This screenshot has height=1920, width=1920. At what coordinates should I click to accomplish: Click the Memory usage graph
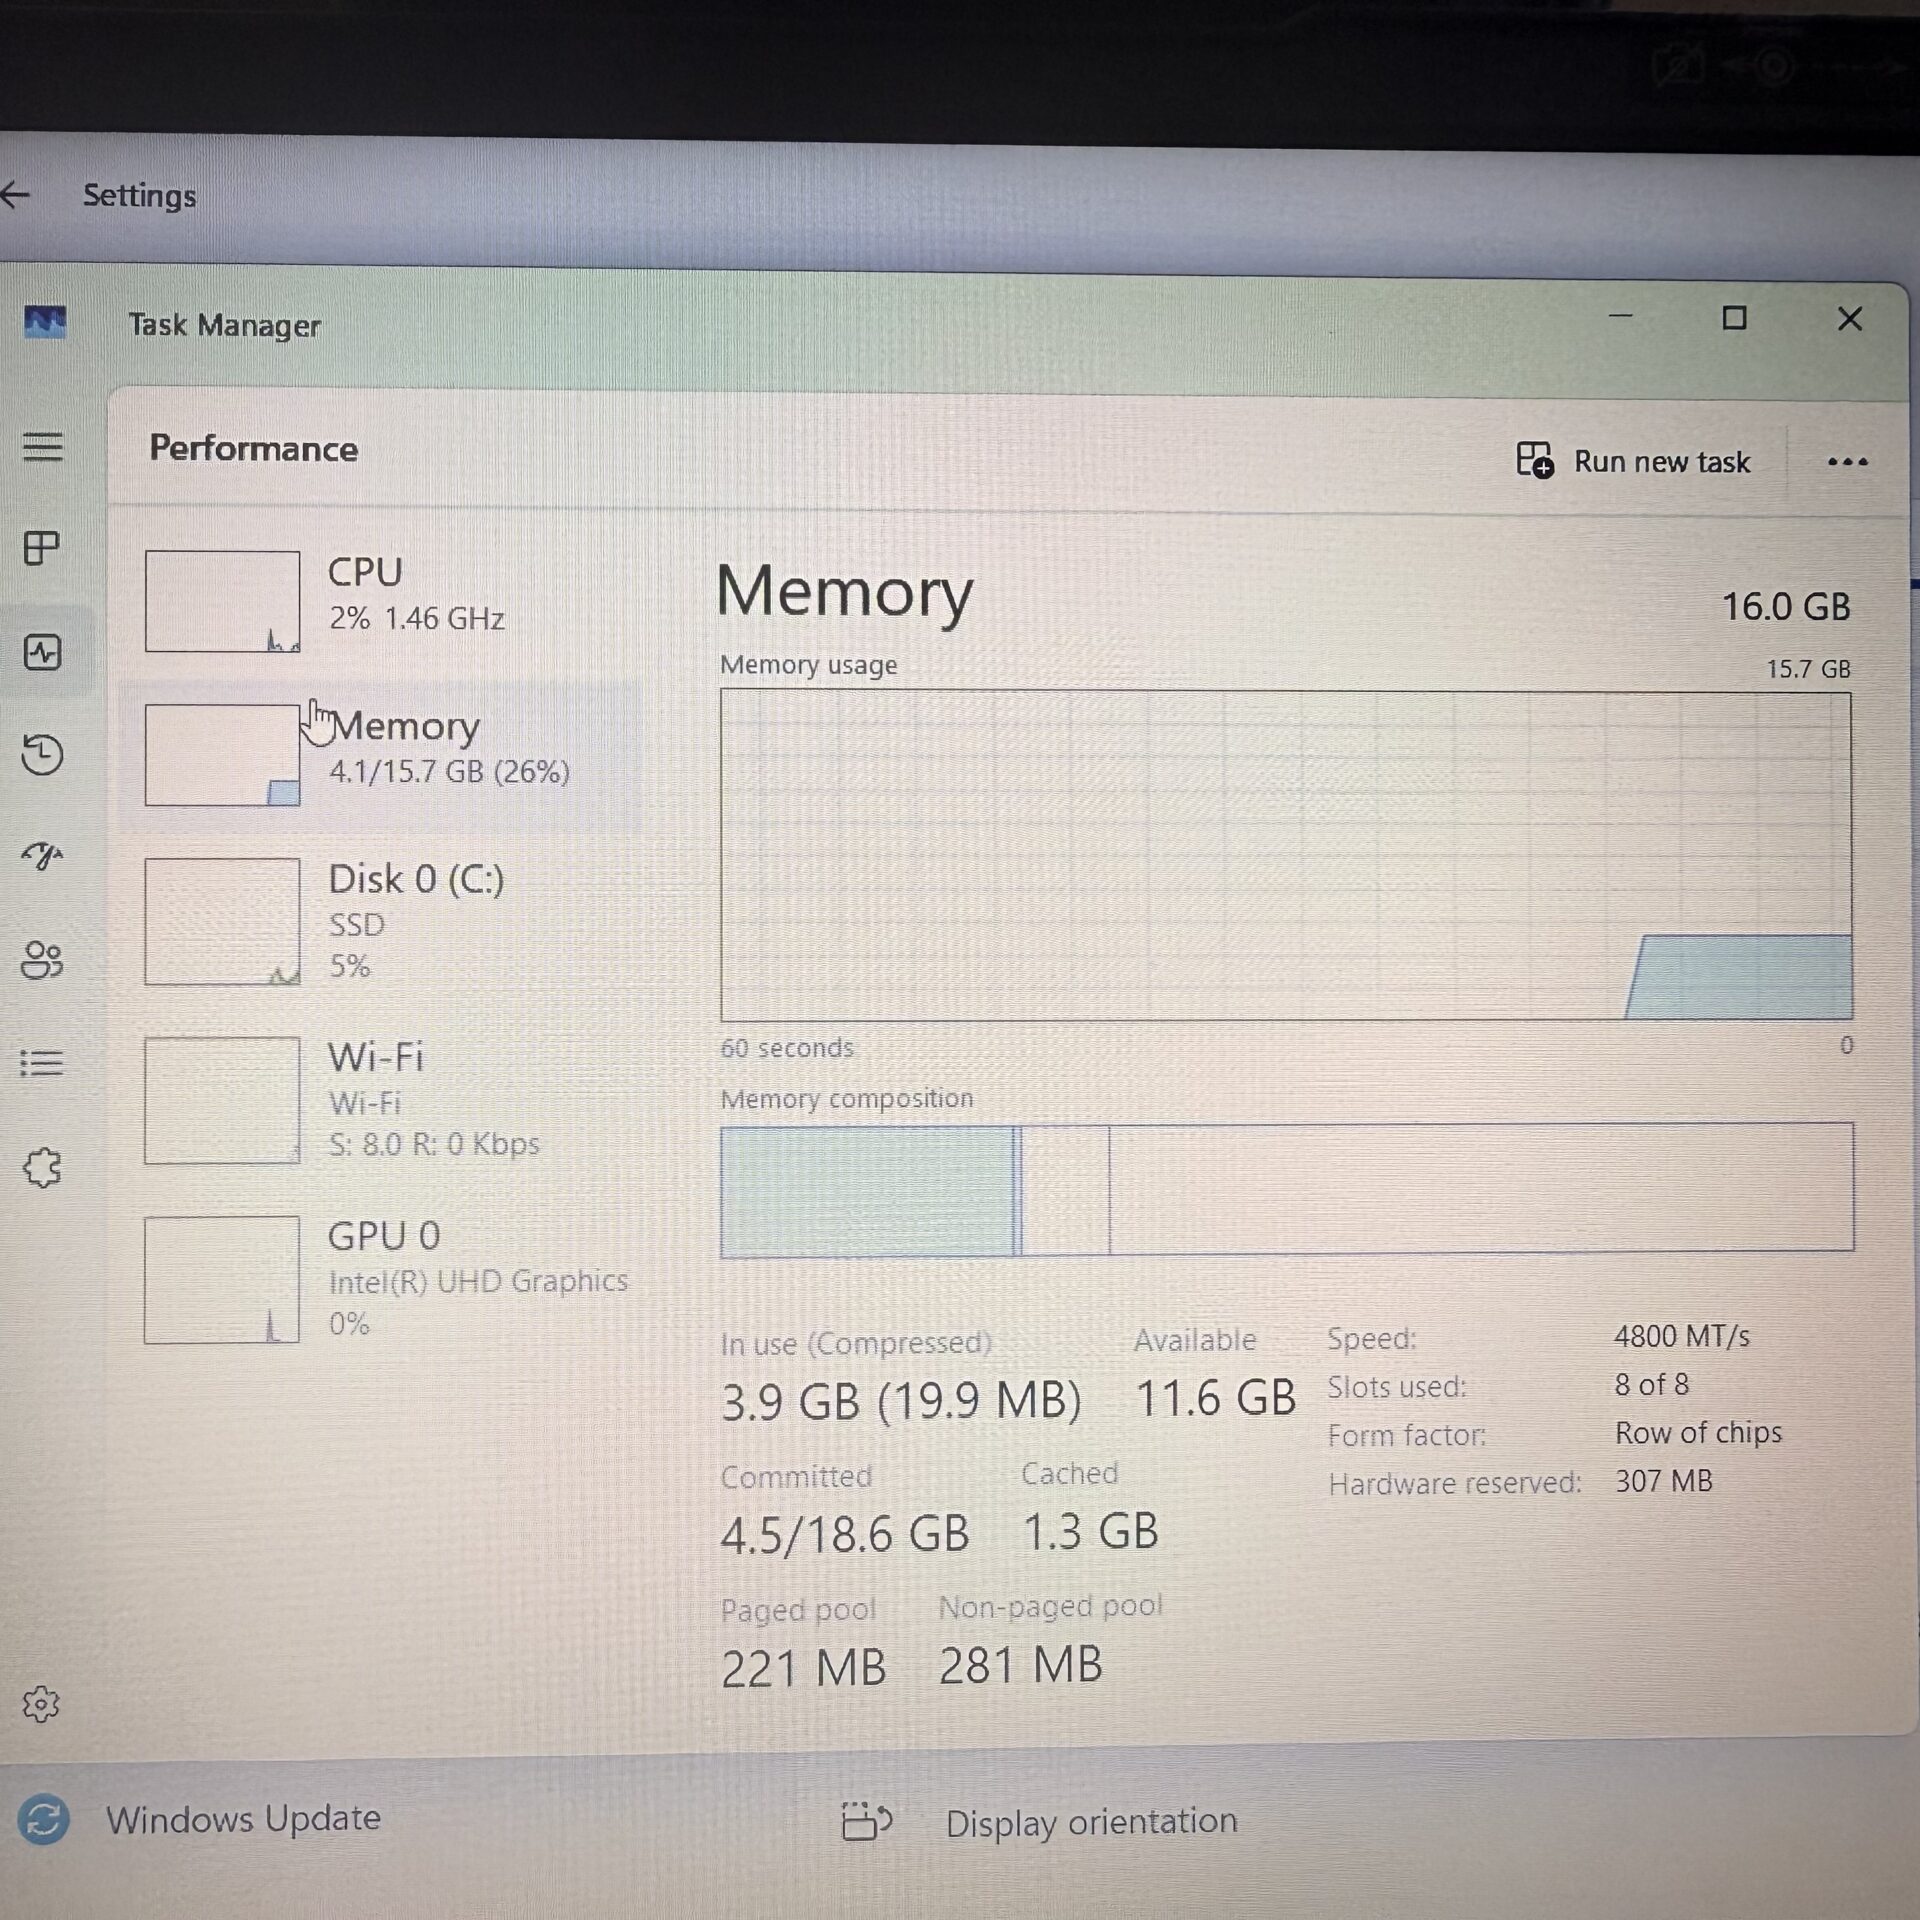pos(1285,855)
